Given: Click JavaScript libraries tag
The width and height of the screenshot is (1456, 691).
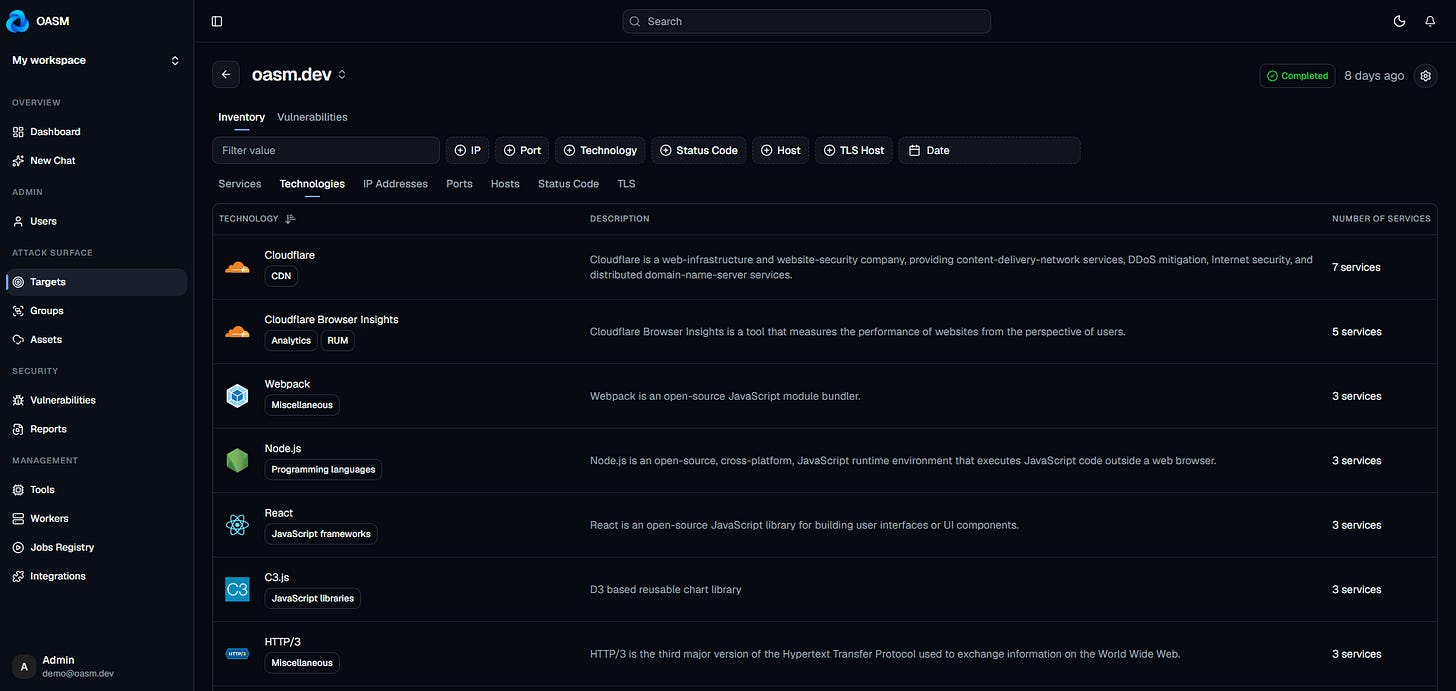Looking at the screenshot, I should pyautogui.click(x=313, y=598).
